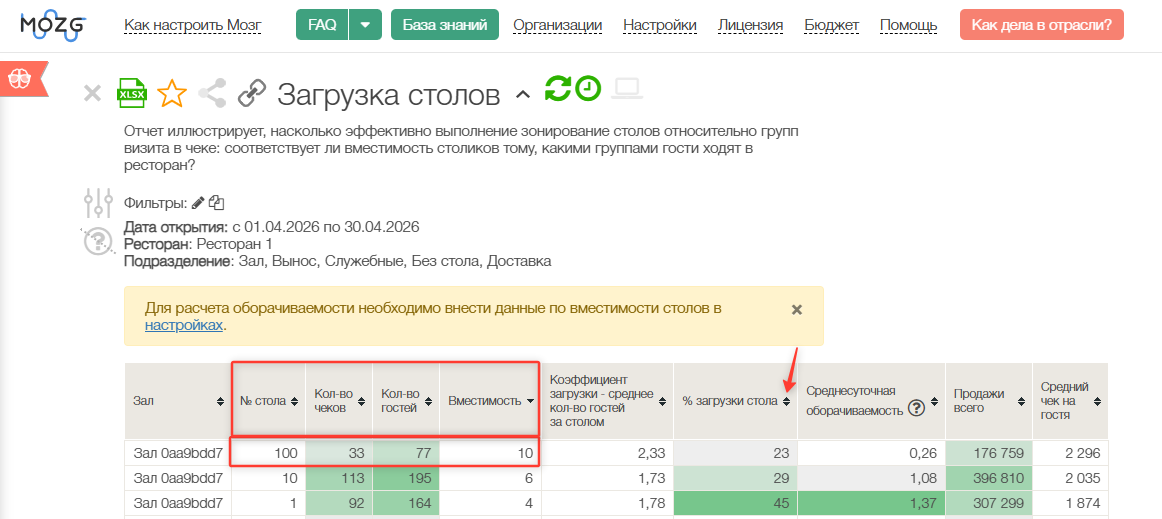Open Лицензия menu item

[x=751, y=25]
